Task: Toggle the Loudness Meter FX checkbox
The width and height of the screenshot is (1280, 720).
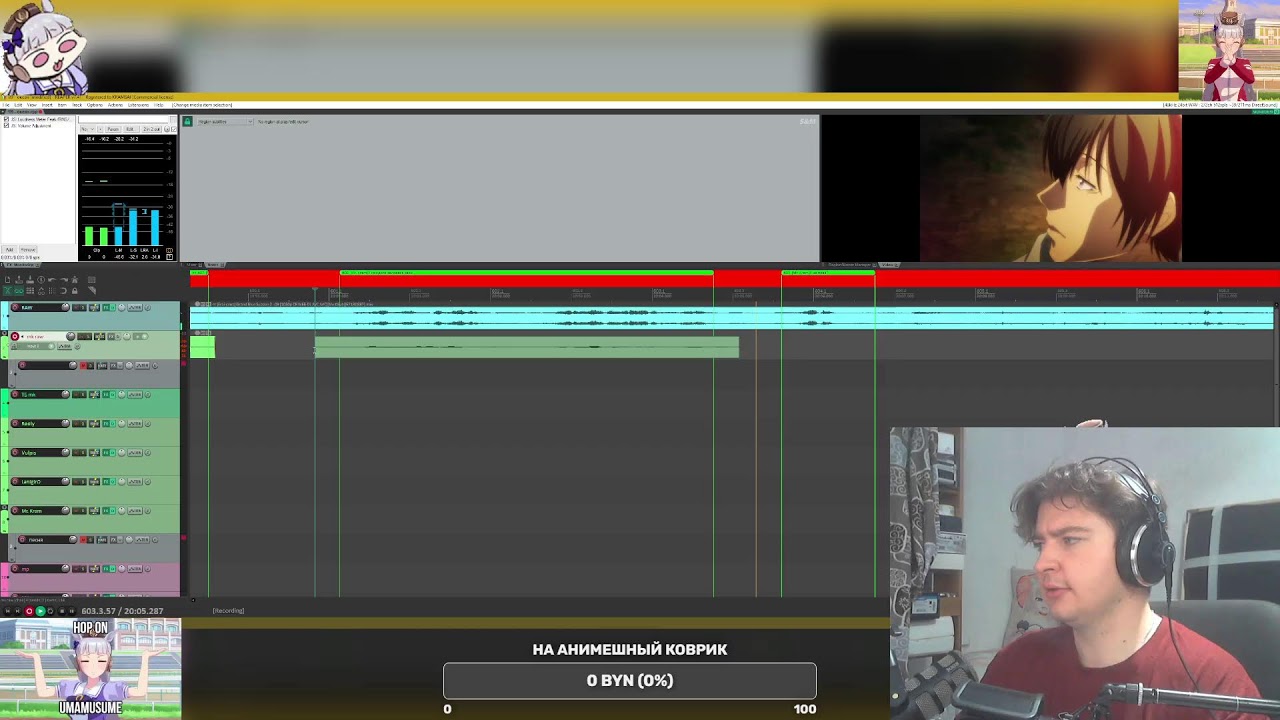Action: click(7, 119)
